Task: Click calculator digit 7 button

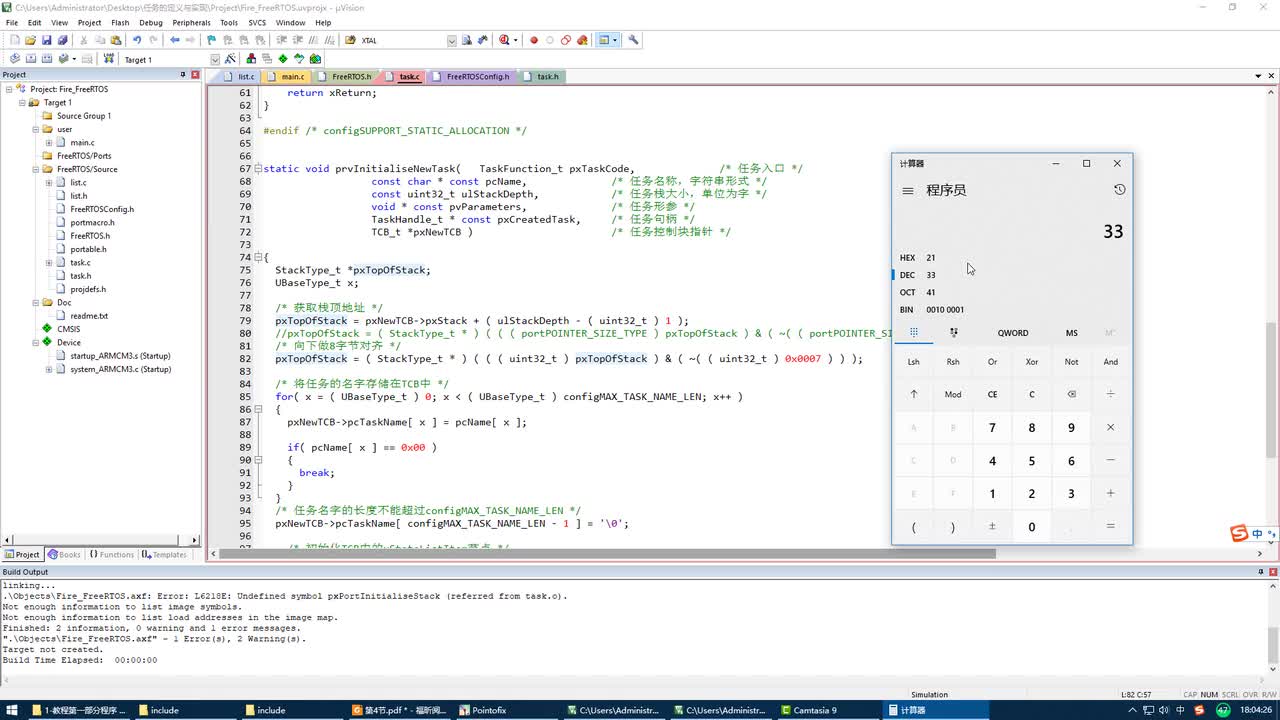Action: click(992, 428)
